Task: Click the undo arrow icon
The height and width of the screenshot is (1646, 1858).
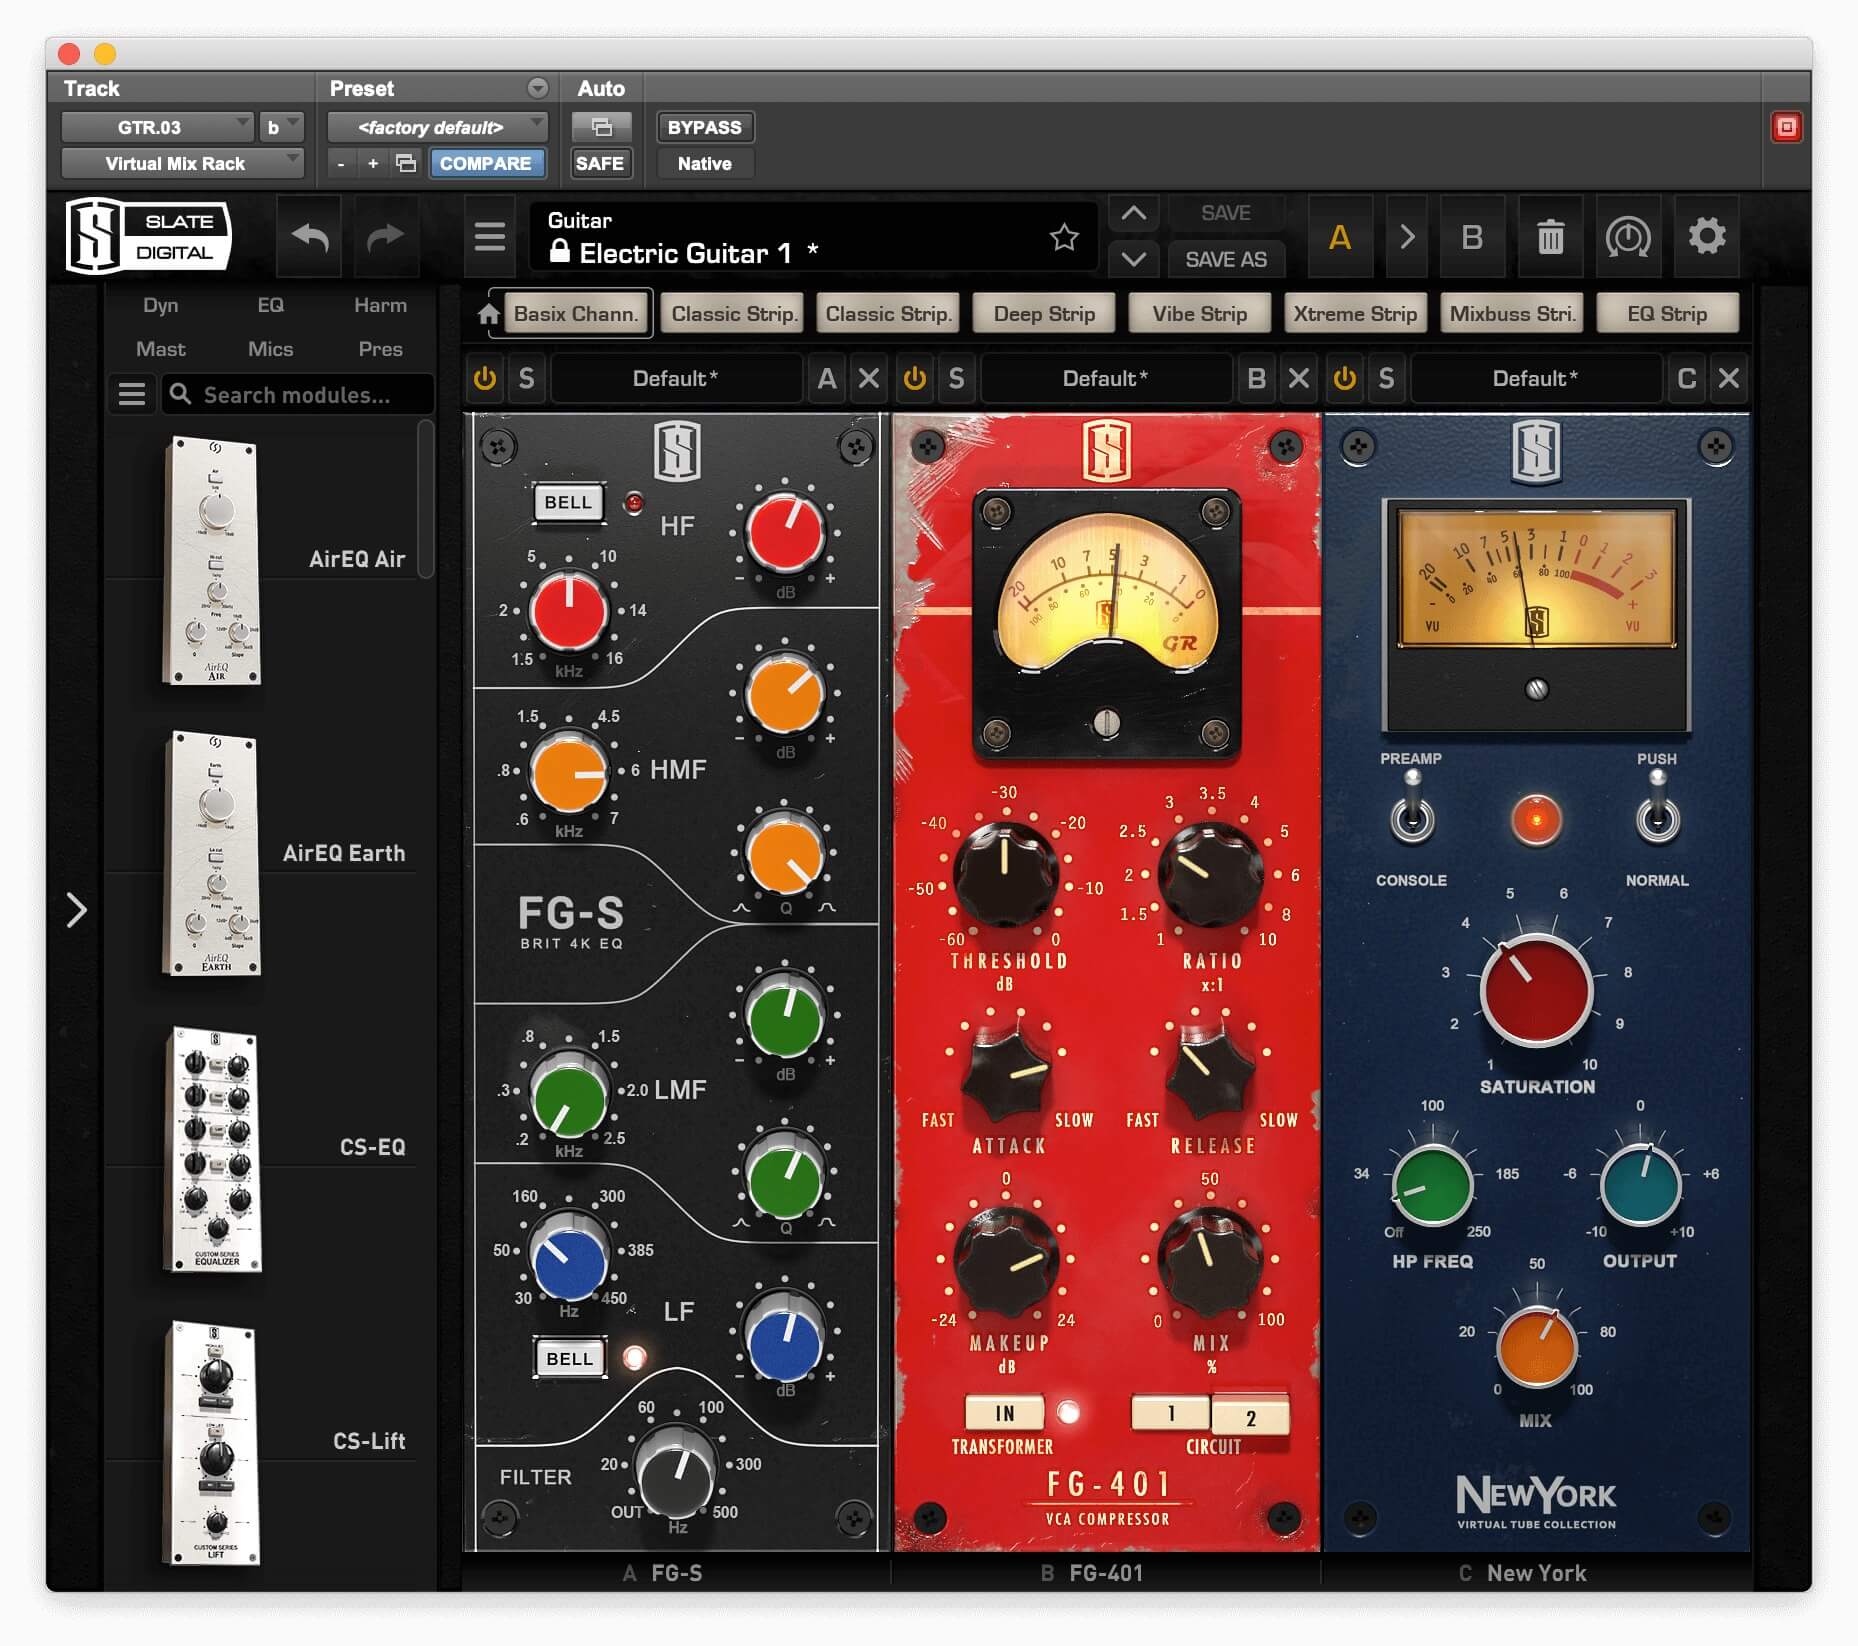Action: coord(310,237)
